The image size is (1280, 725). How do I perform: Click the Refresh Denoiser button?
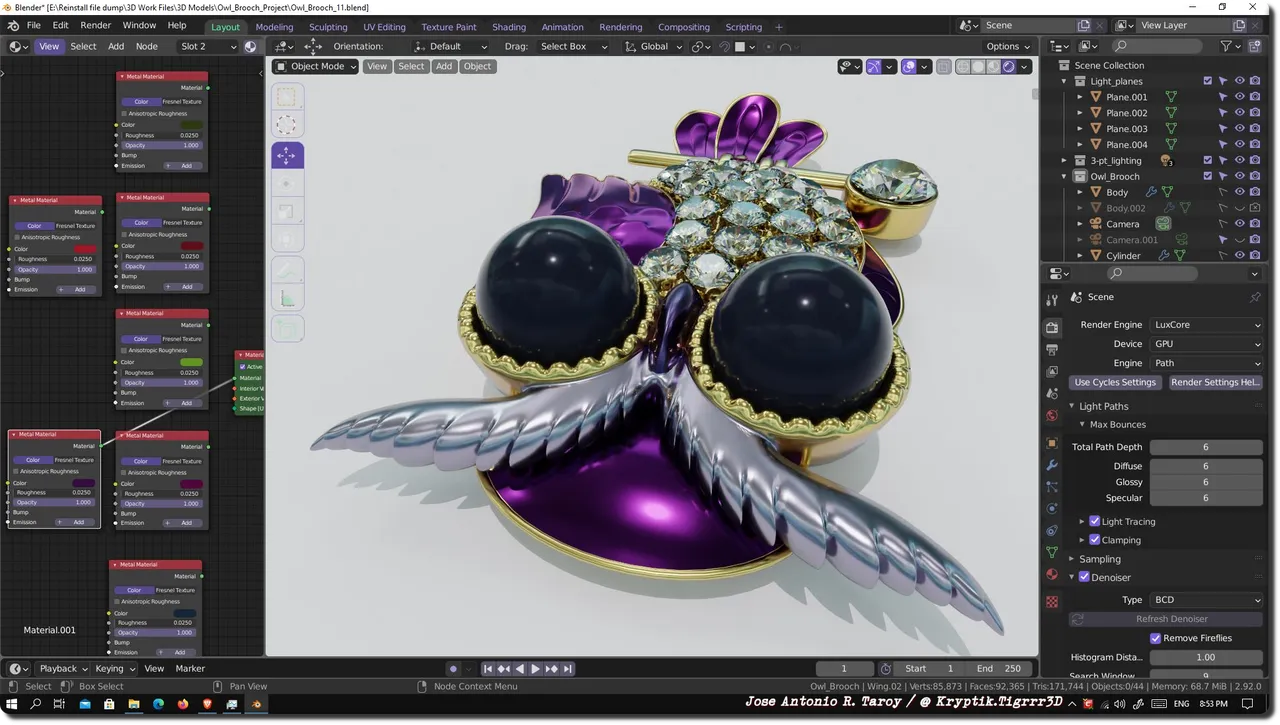(1166, 619)
